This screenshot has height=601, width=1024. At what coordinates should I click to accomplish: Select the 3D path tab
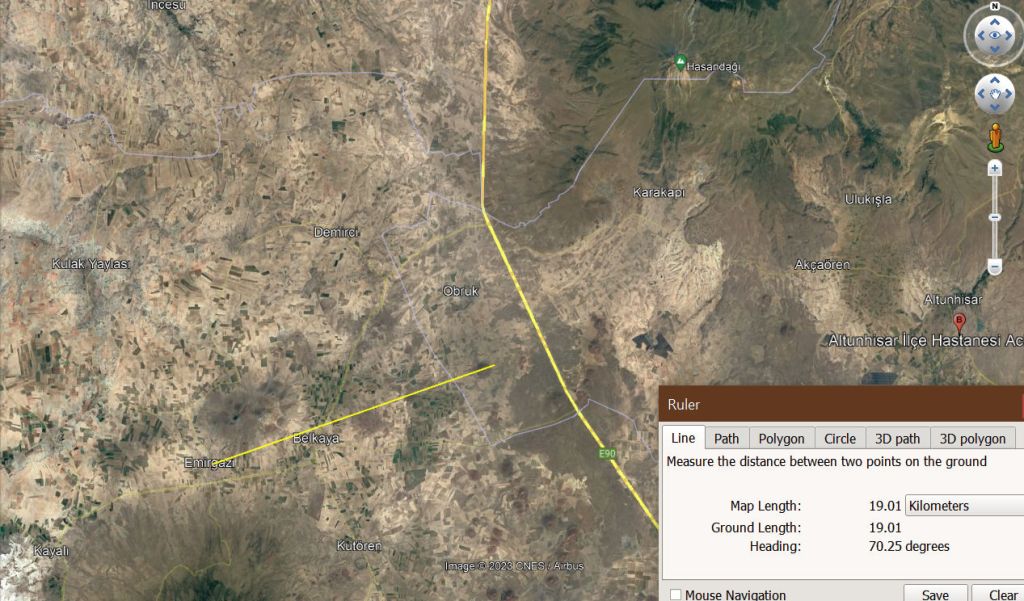(x=897, y=438)
